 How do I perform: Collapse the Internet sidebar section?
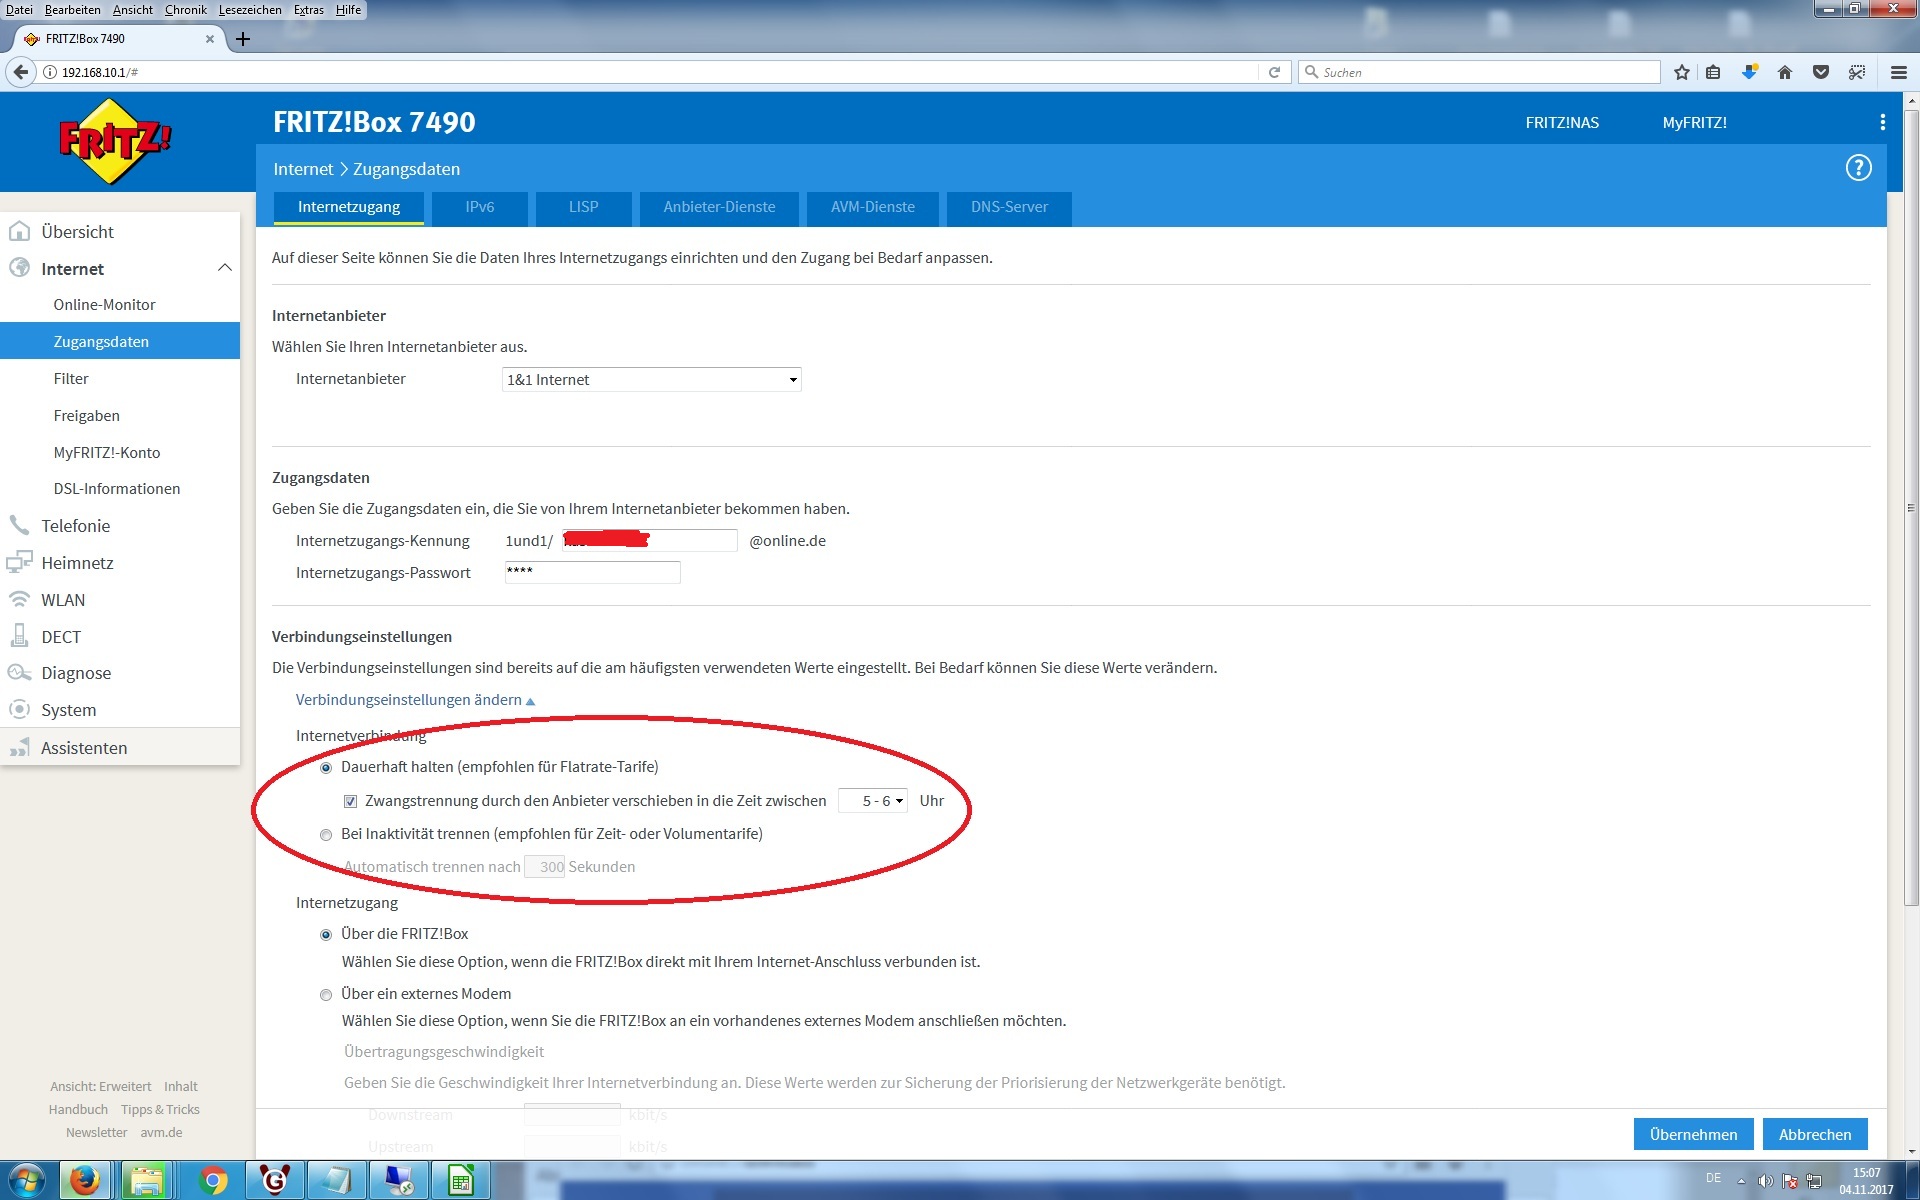click(225, 268)
